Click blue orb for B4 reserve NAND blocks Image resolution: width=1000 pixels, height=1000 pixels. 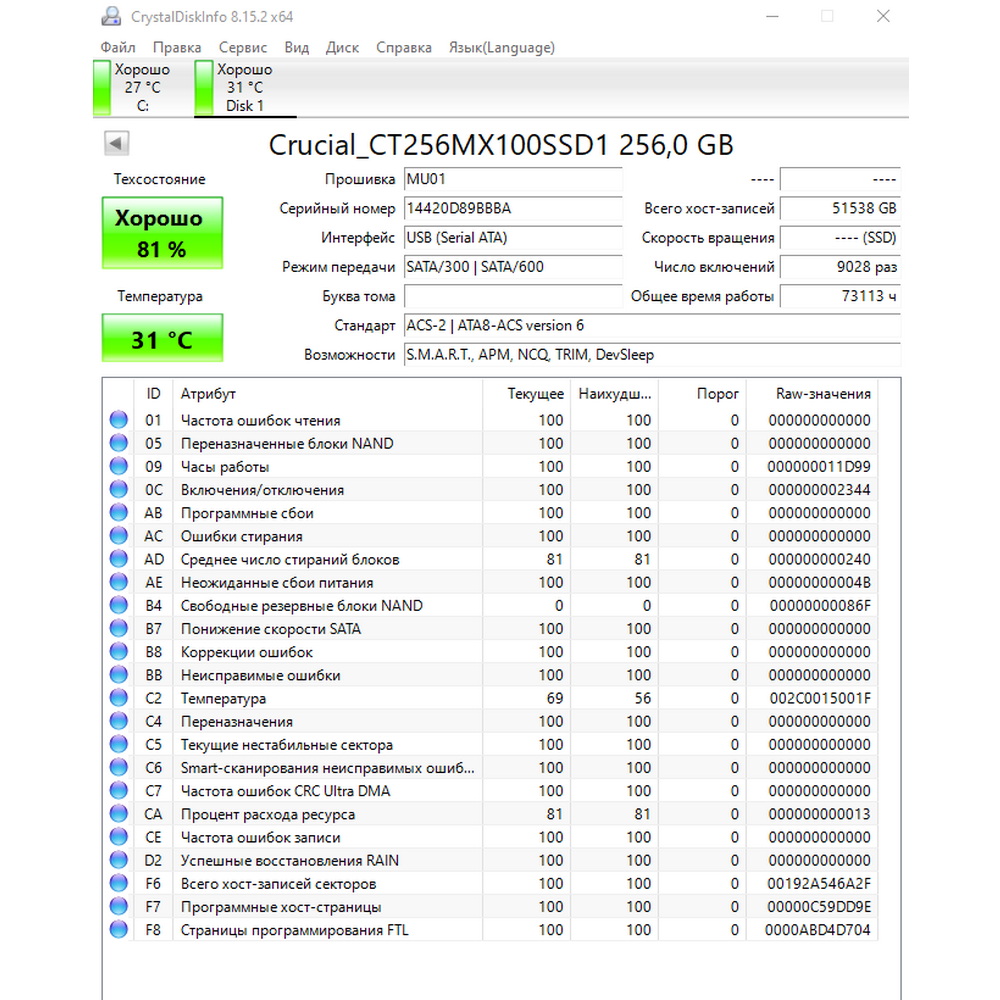coord(119,605)
